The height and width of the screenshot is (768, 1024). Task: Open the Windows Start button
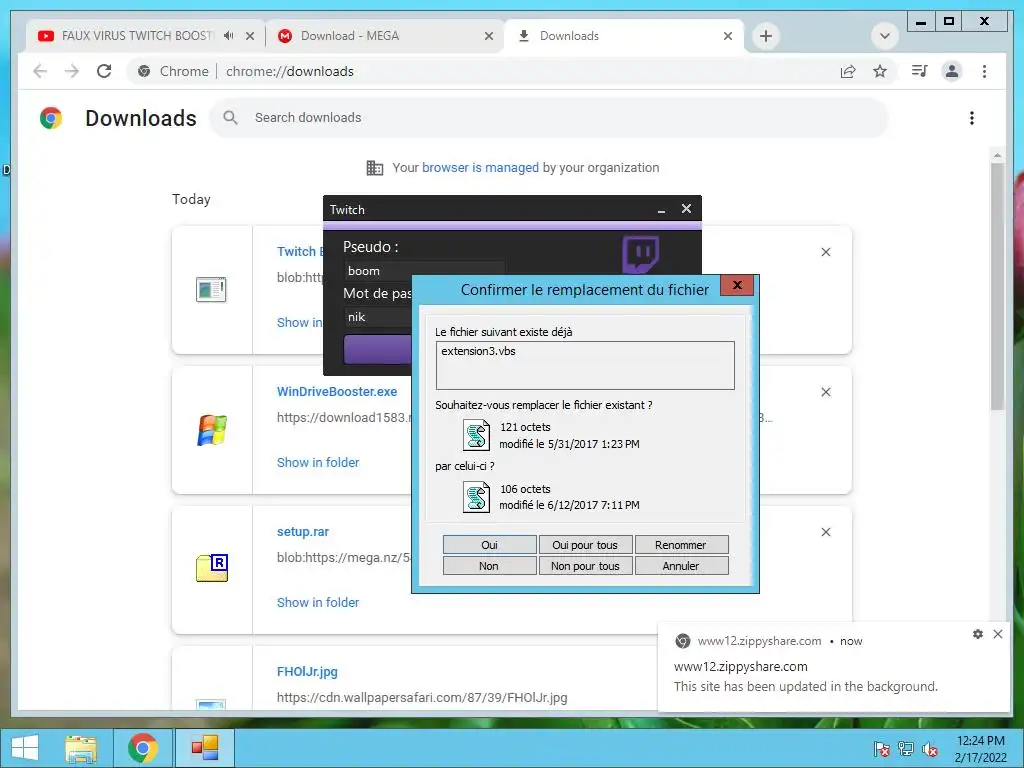click(x=25, y=748)
